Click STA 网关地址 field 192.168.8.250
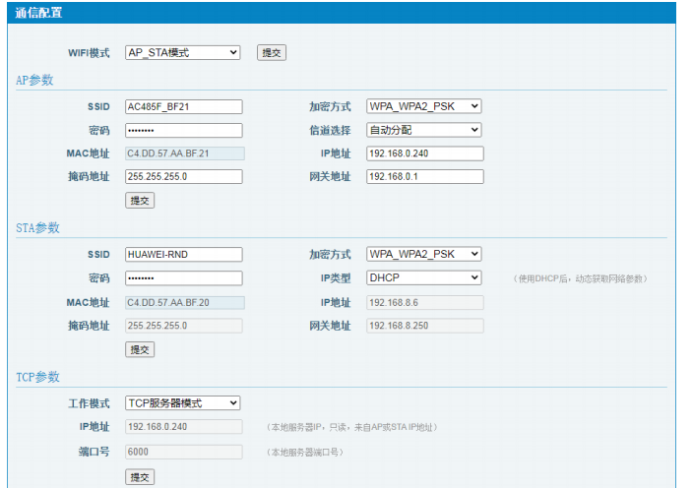Screen dimensions: 692x488 (424, 326)
